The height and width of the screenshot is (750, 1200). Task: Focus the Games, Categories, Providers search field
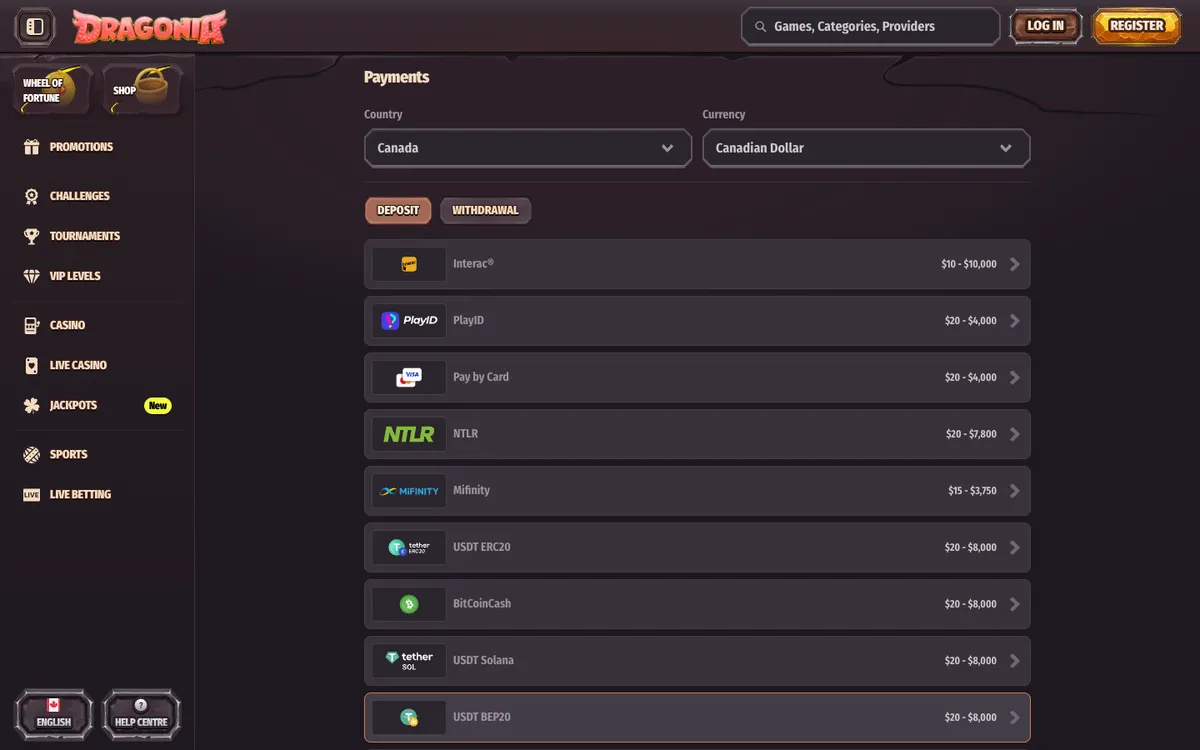tap(870, 27)
